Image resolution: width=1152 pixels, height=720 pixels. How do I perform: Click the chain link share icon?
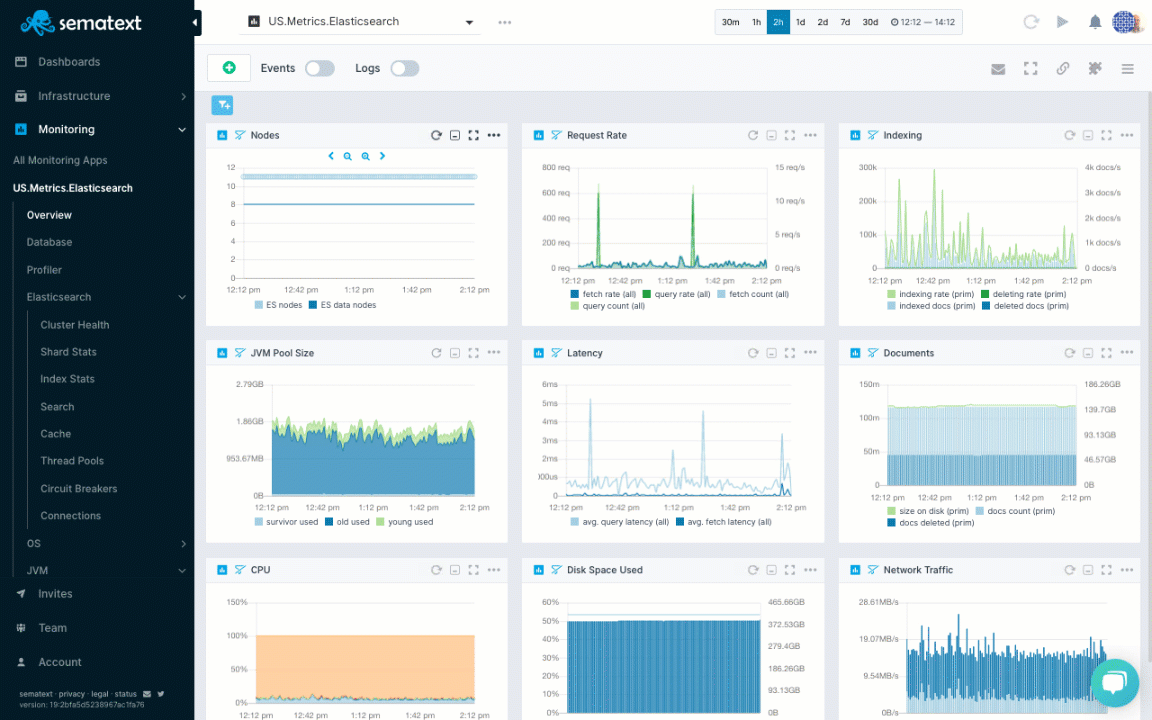coord(1062,68)
